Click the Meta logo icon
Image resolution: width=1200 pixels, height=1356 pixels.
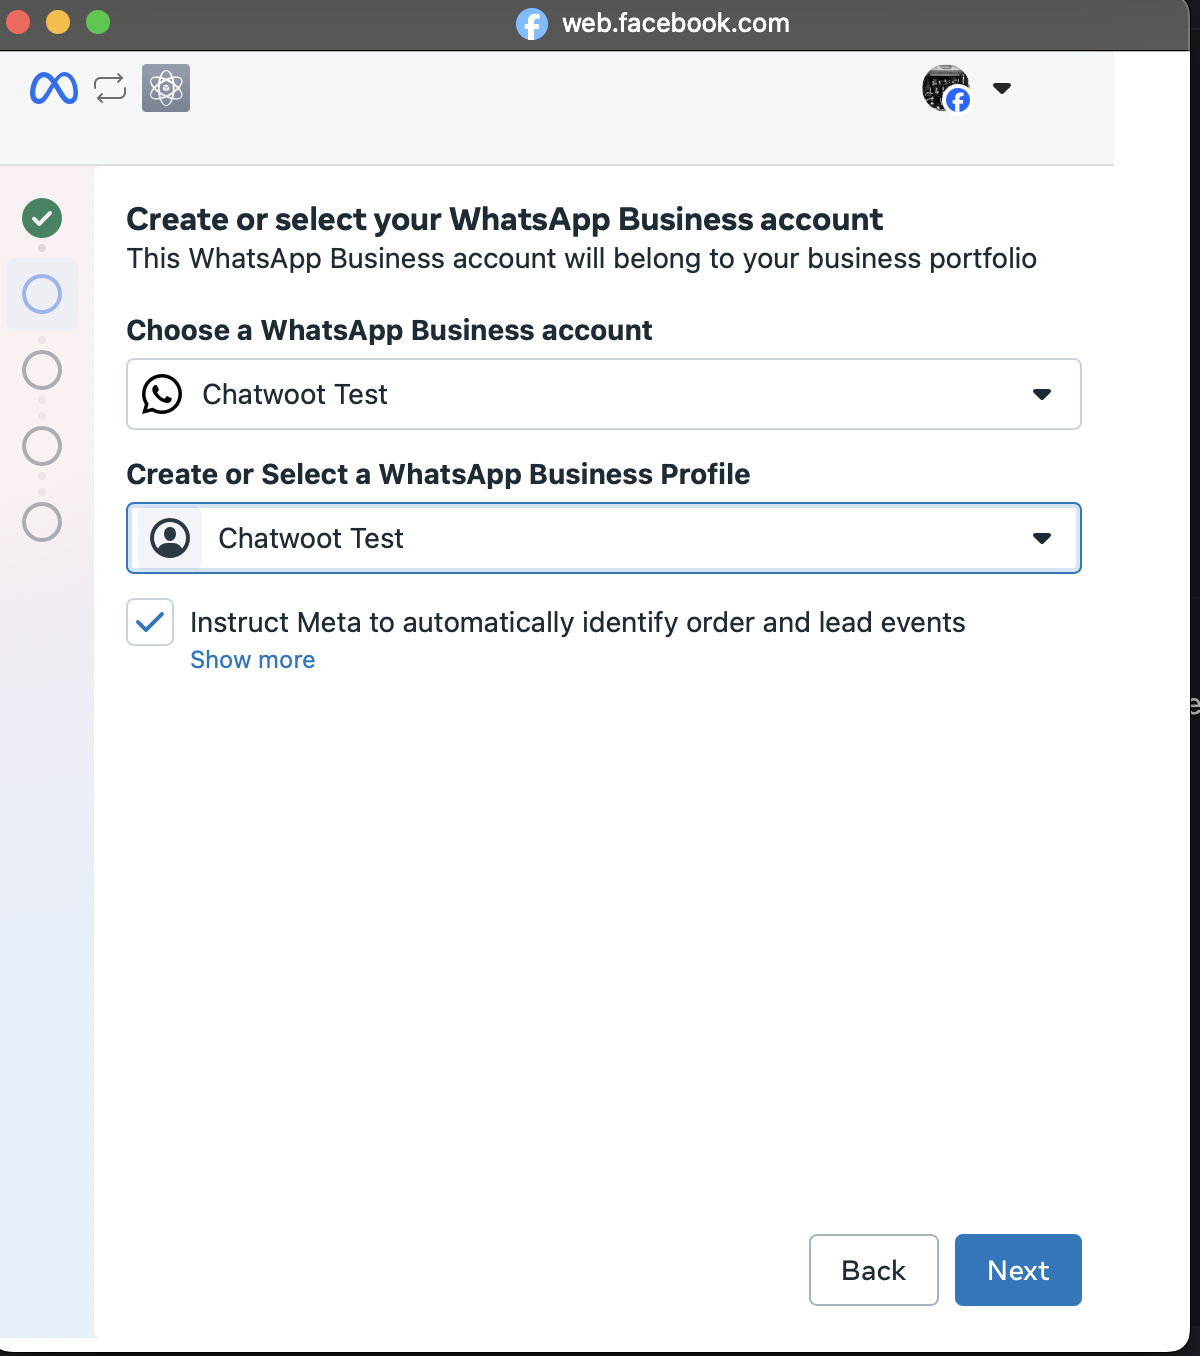[54, 89]
